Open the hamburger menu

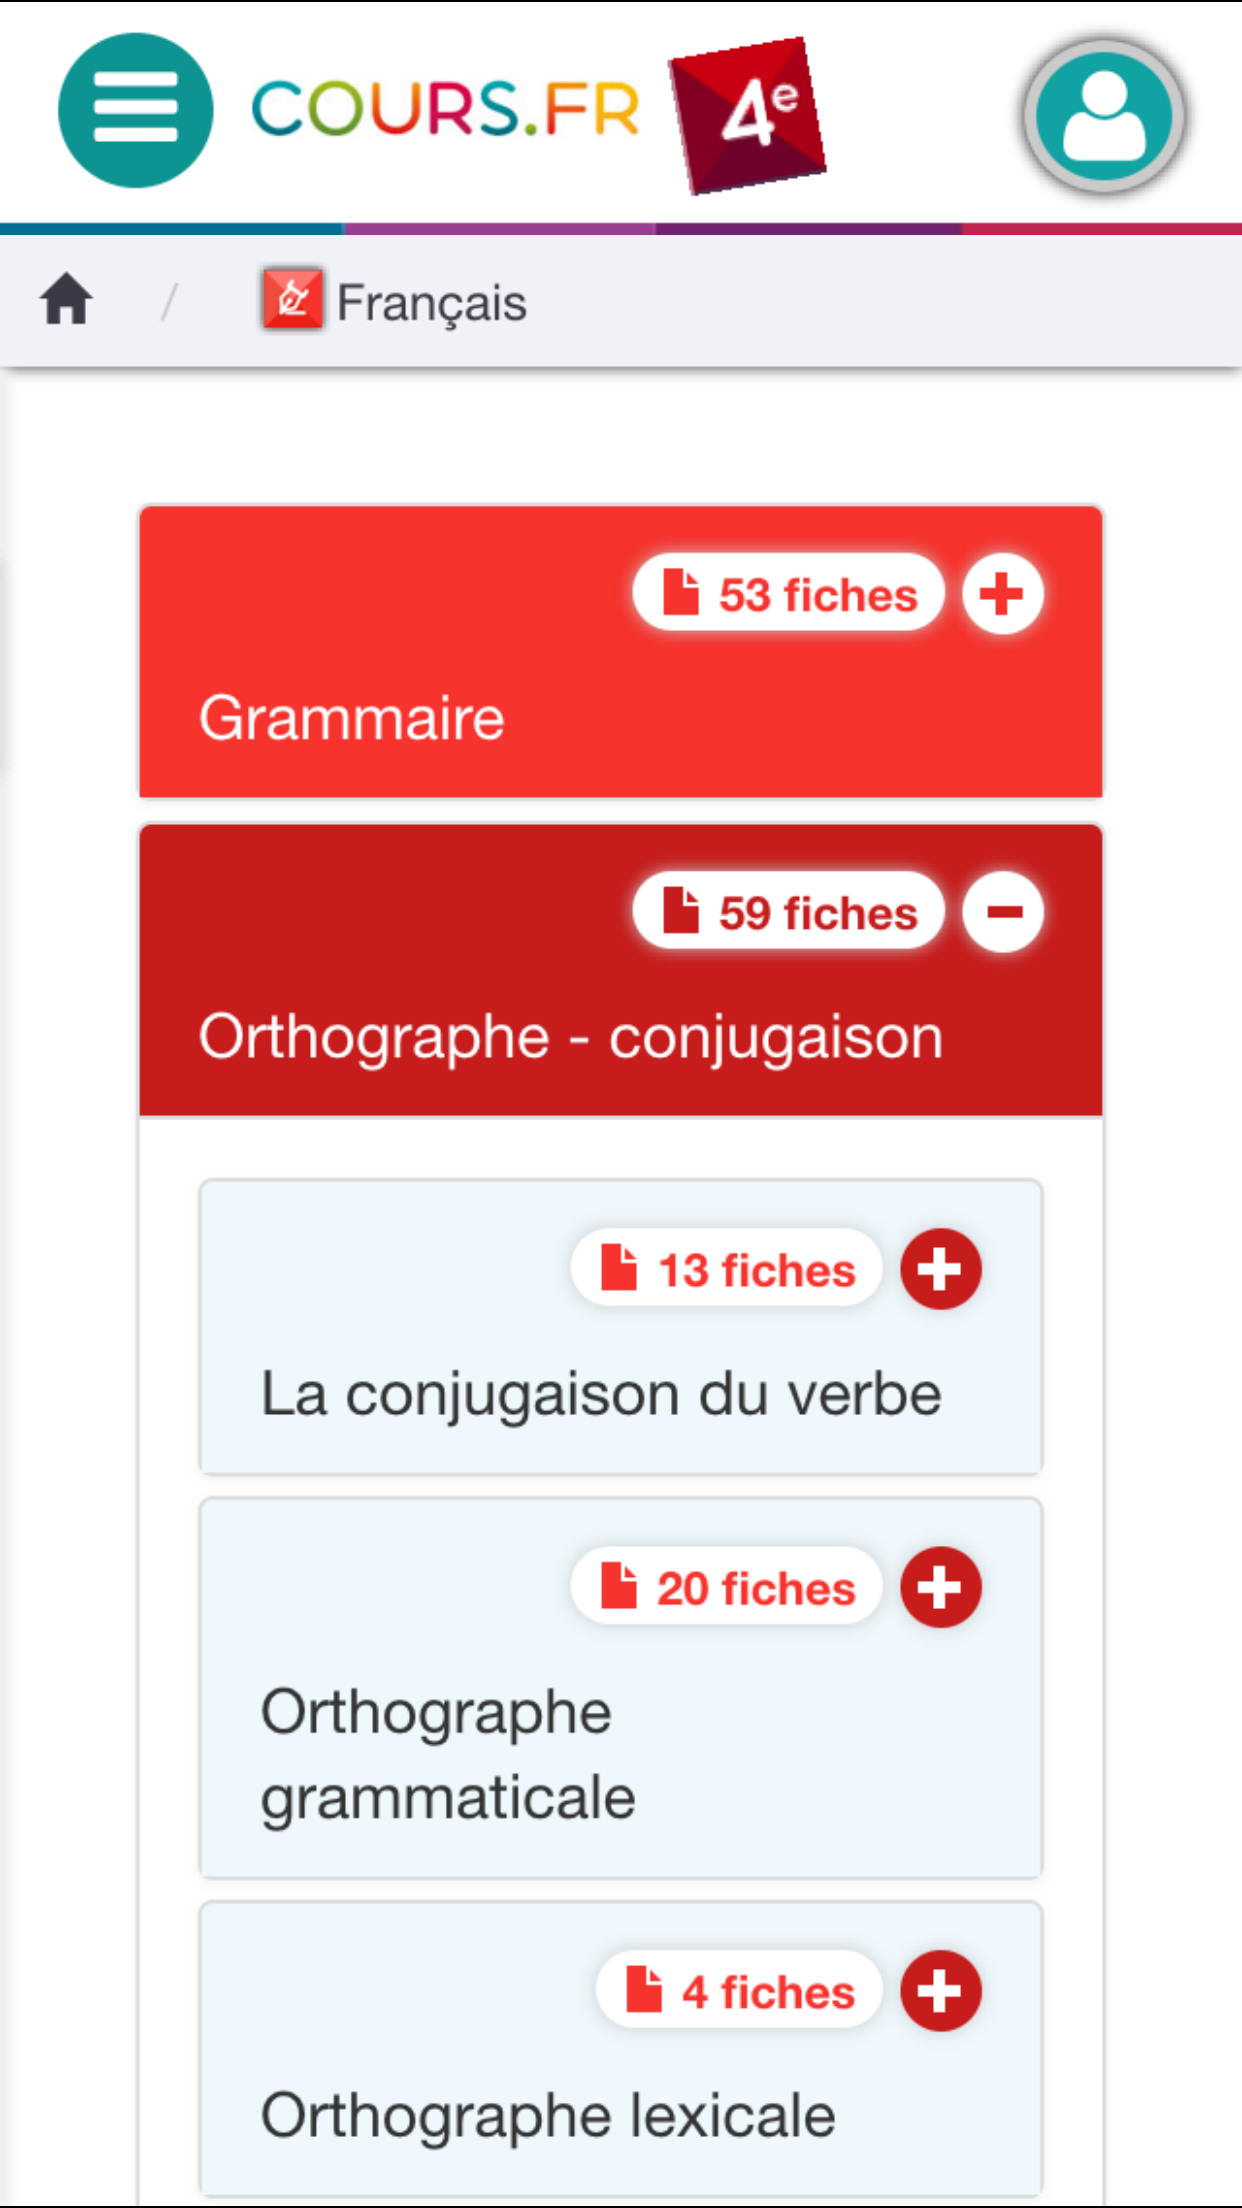pyautogui.click(x=135, y=110)
